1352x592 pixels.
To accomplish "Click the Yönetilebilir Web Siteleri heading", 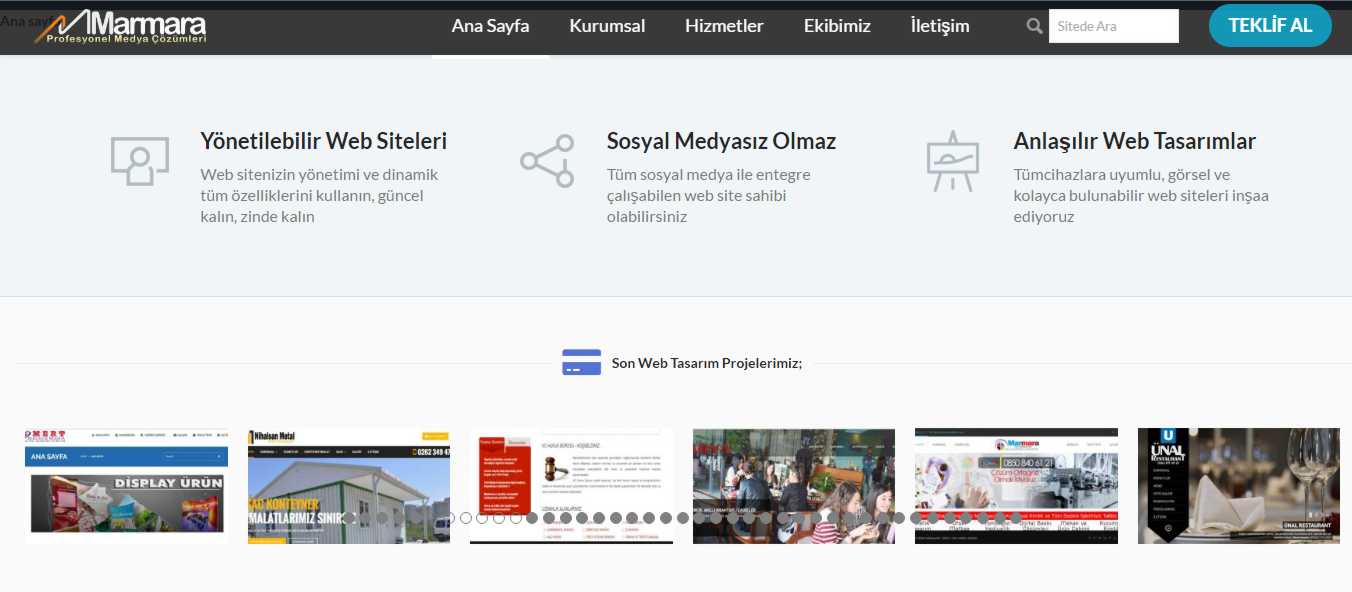I will (323, 141).
